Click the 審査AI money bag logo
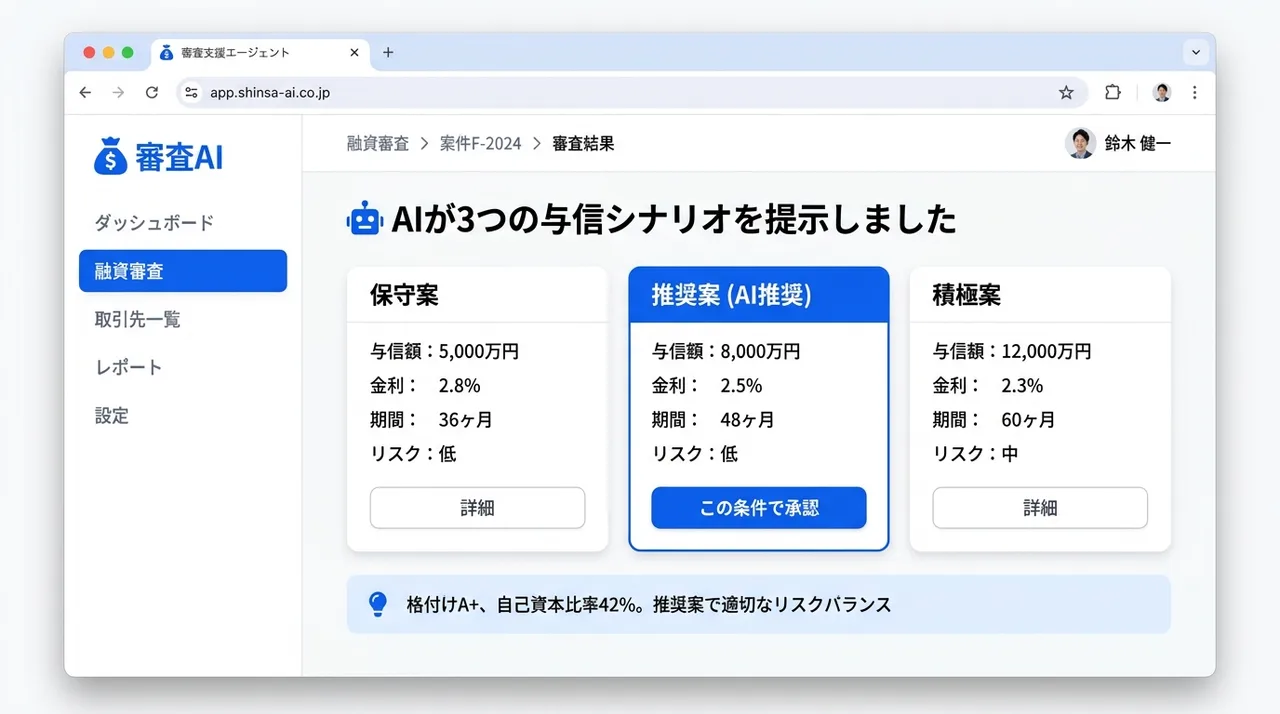The width and height of the screenshot is (1280, 714). pos(110,156)
